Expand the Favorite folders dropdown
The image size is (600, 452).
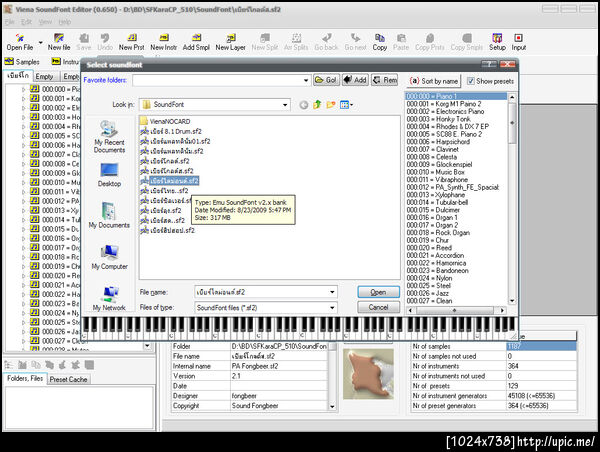pos(306,80)
